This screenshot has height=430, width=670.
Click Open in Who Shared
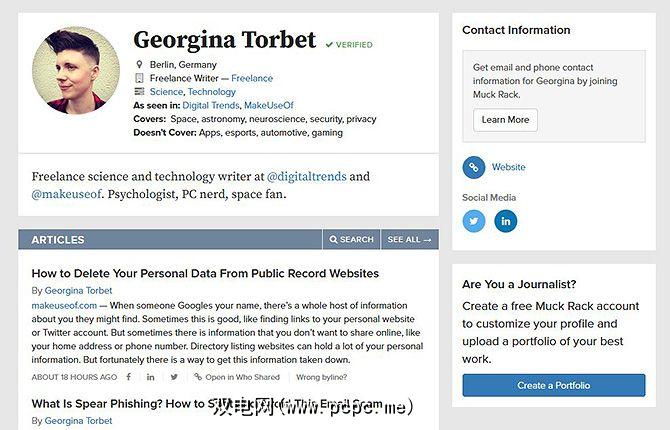pos(242,377)
